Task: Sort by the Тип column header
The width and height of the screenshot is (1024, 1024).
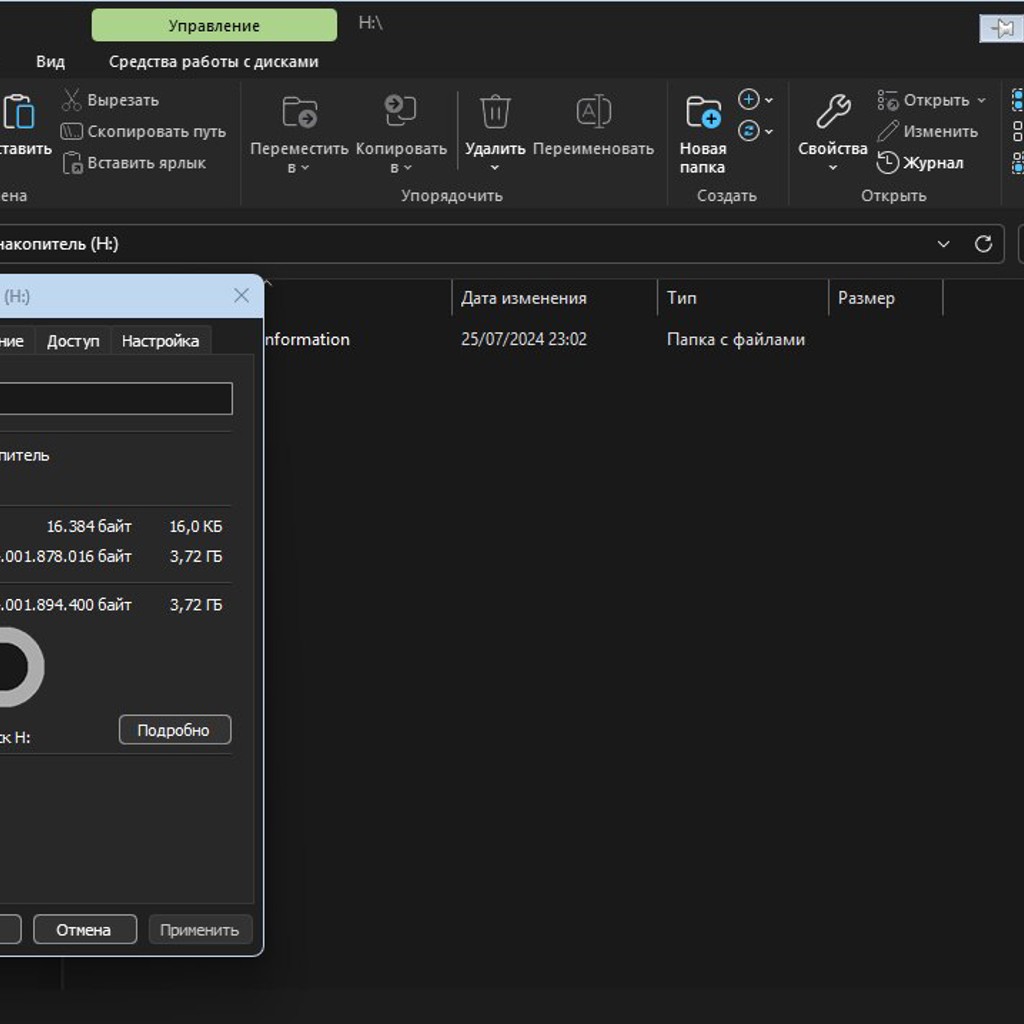Action: [743, 298]
